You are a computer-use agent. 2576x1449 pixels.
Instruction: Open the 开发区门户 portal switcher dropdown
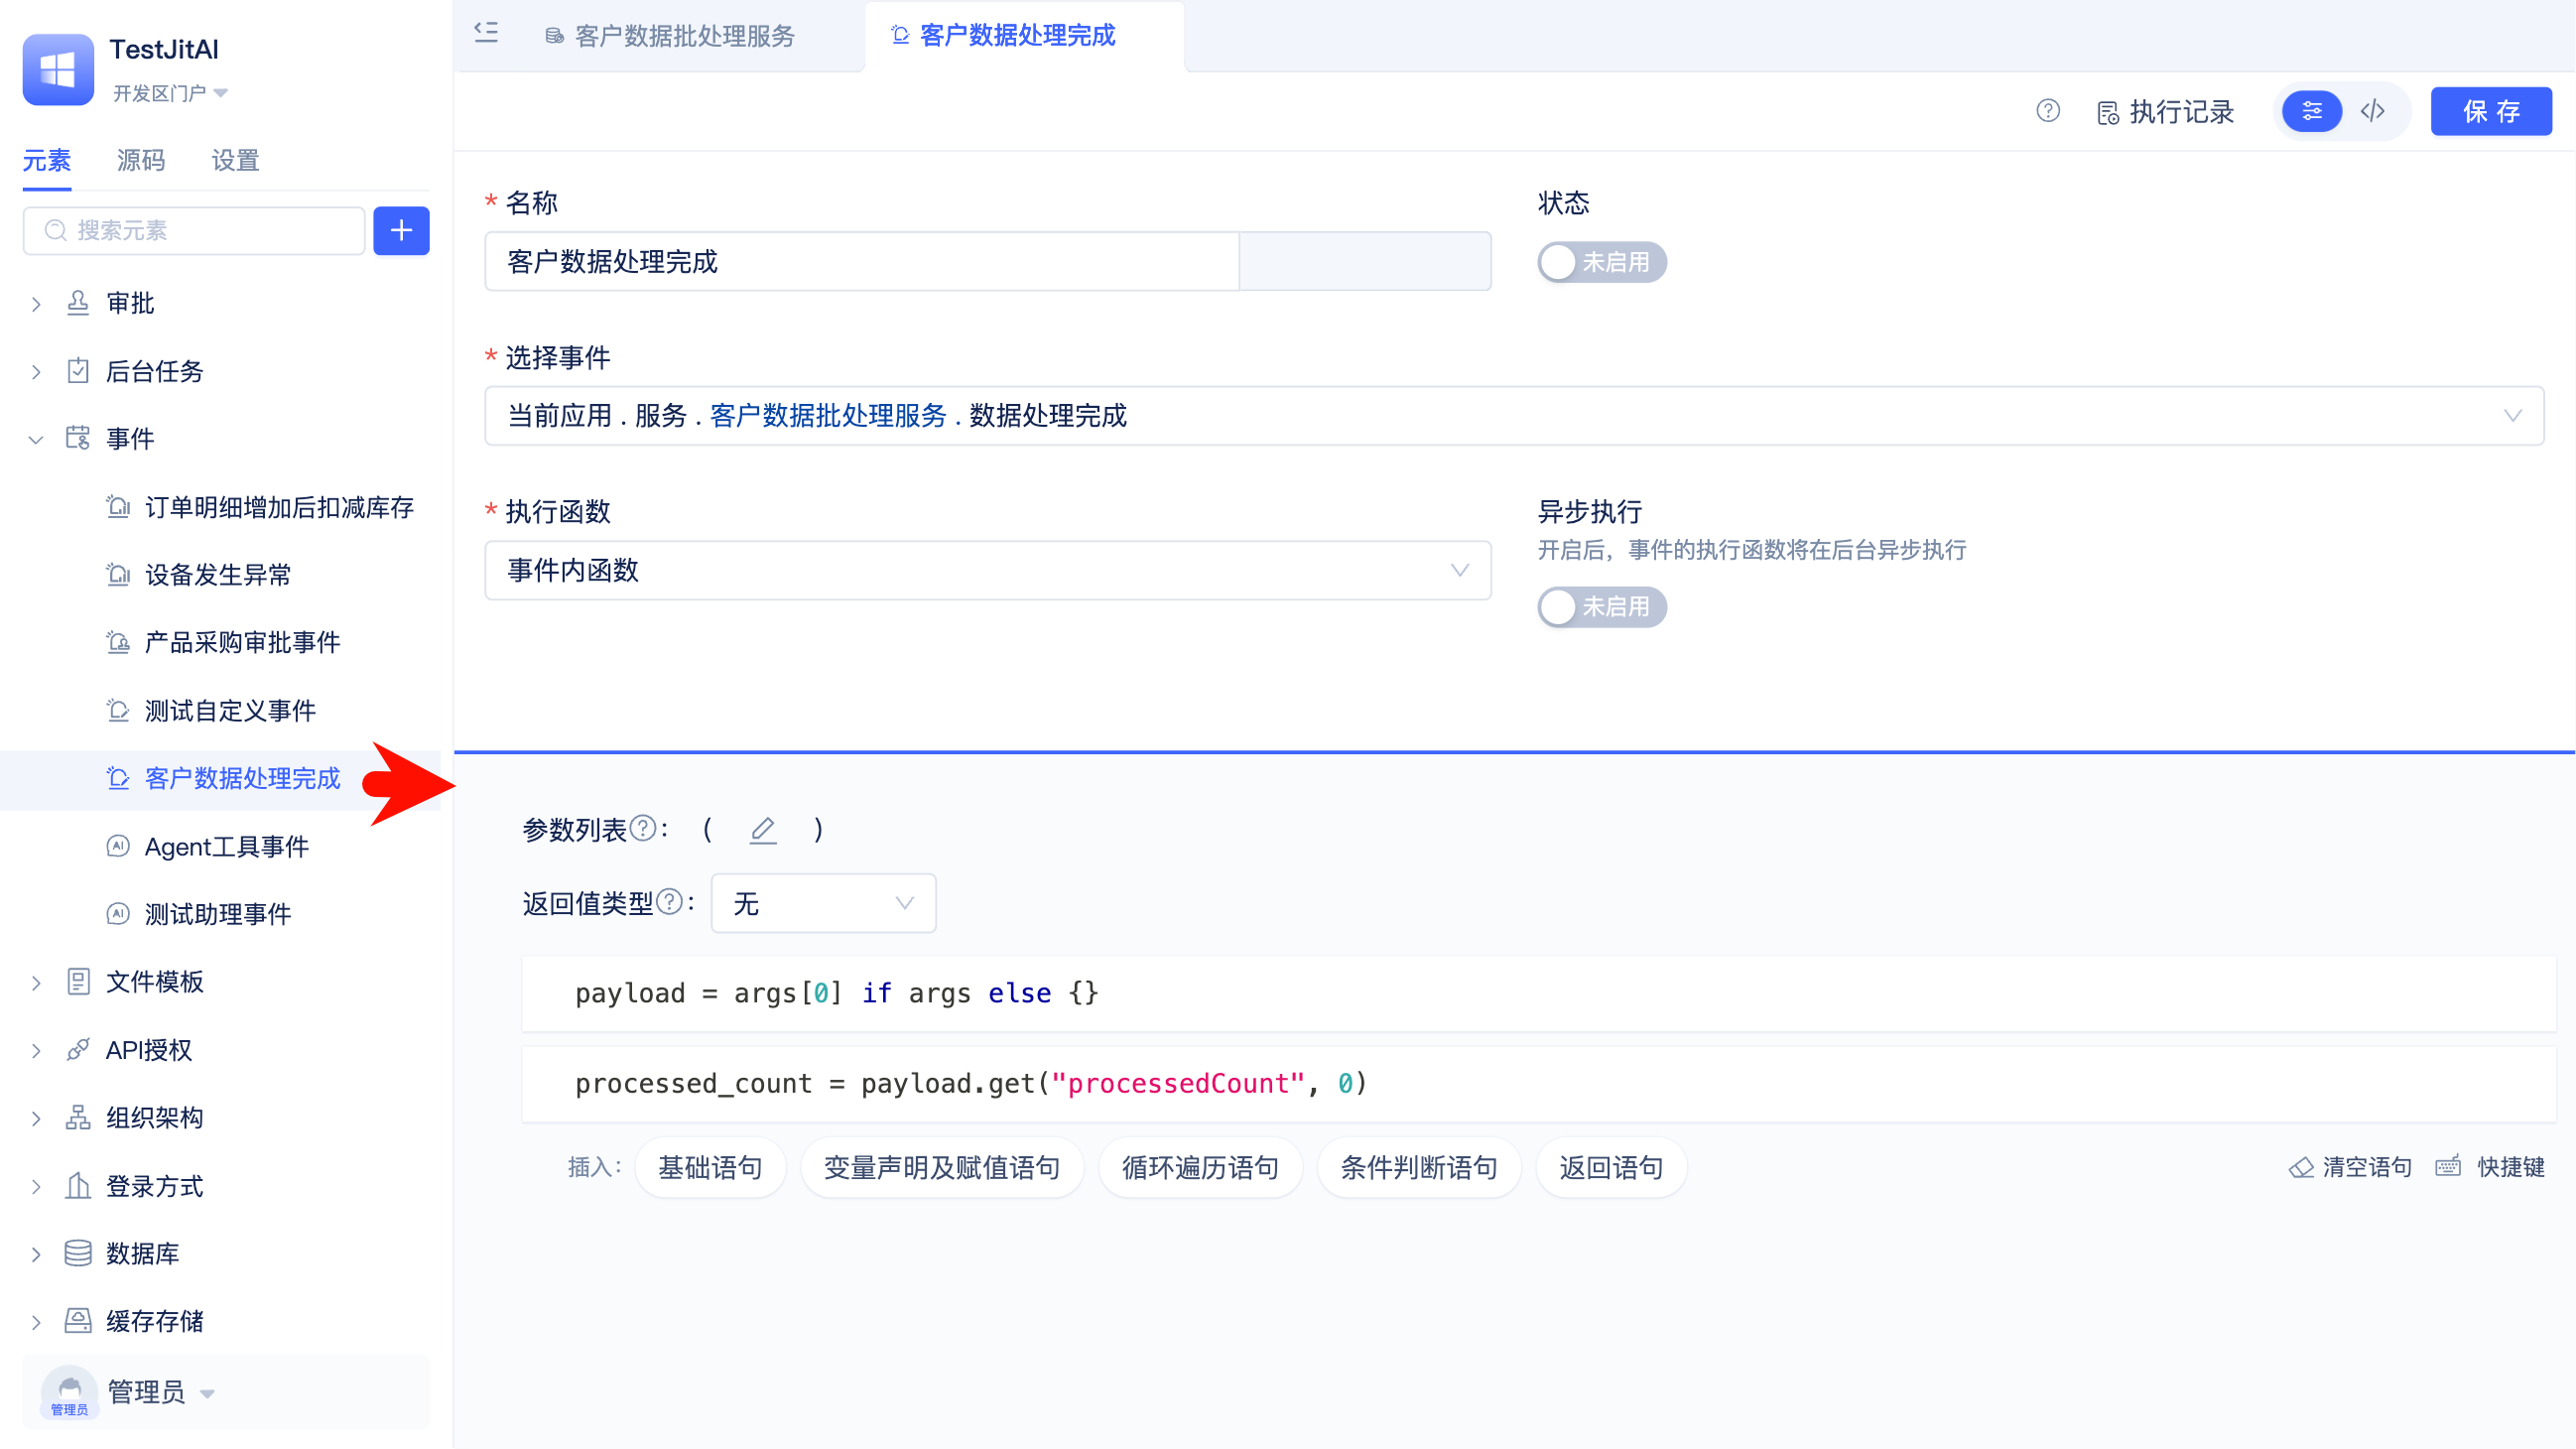click(170, 93)
